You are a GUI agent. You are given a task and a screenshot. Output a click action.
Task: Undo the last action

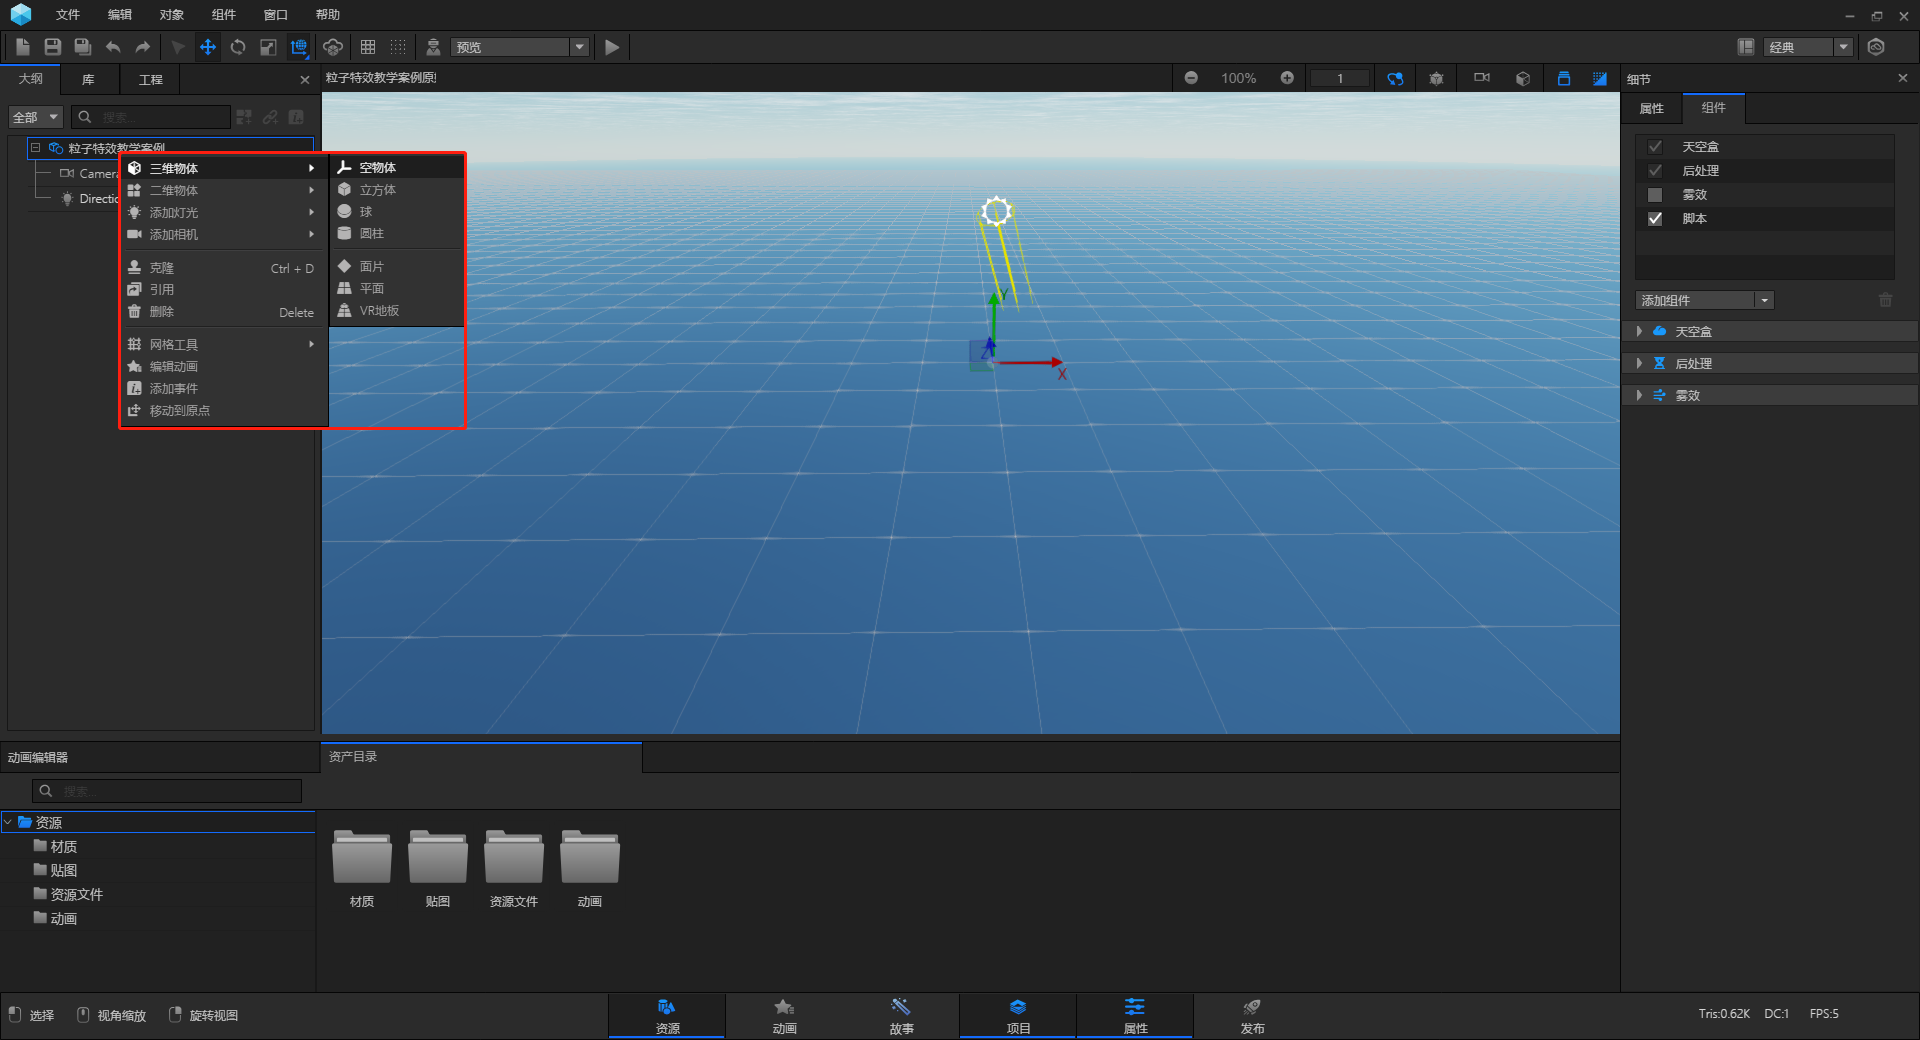click(113, 47)
